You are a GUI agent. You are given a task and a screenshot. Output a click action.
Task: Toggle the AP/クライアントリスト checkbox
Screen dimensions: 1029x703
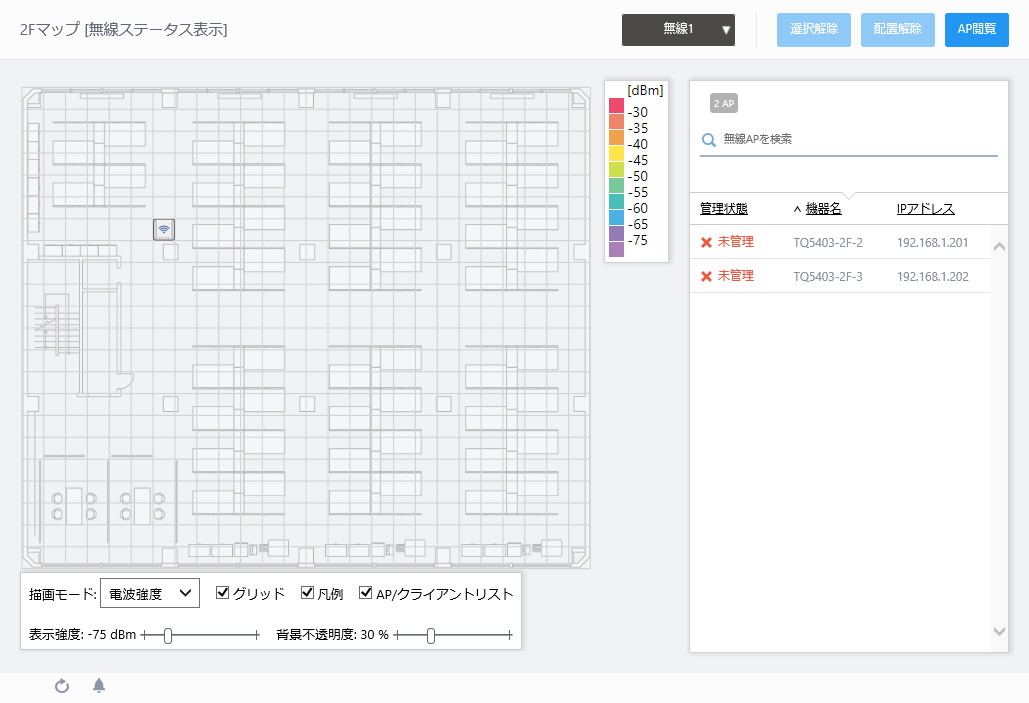pos(366,593)
